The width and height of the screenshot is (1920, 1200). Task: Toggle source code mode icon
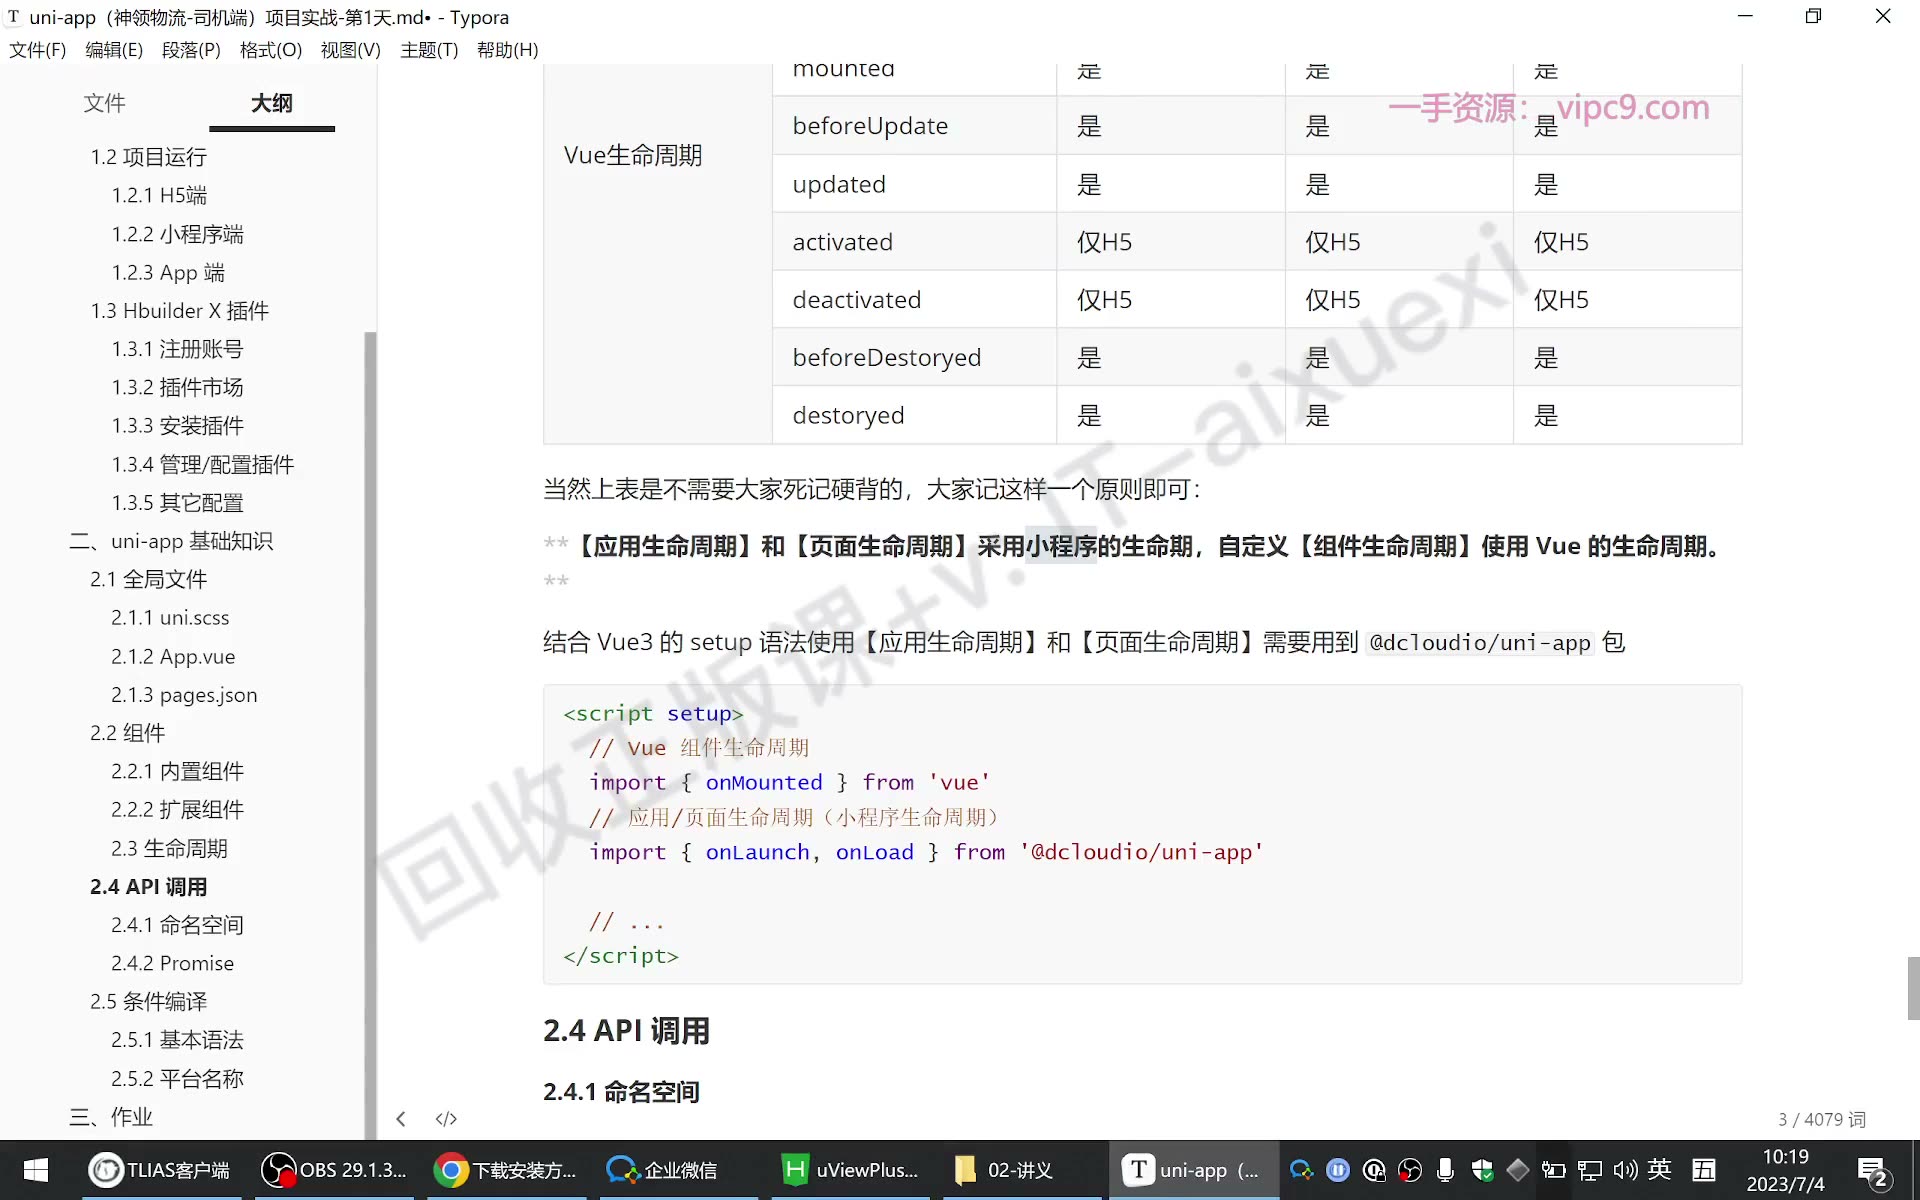coord(446,1119)
